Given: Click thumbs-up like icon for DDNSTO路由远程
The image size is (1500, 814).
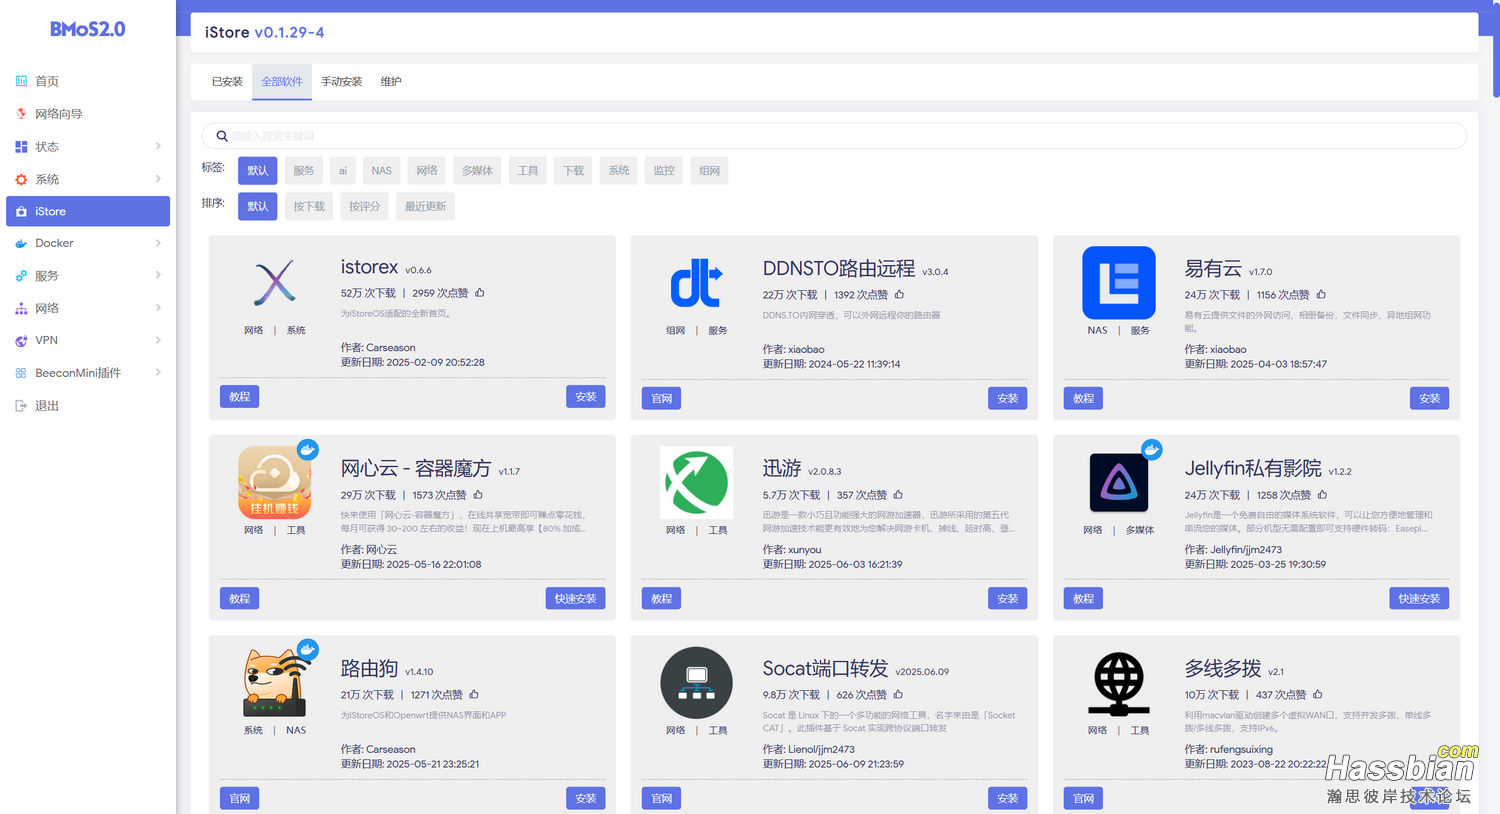Looking at the screenshot, I should click(x=899, y=295).
